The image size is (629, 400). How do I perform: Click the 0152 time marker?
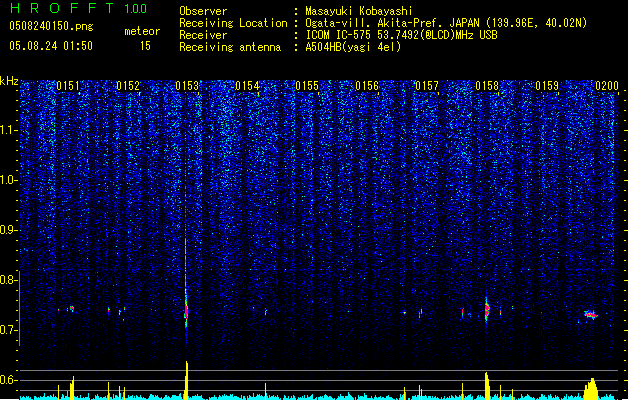(x=128, y=85)
